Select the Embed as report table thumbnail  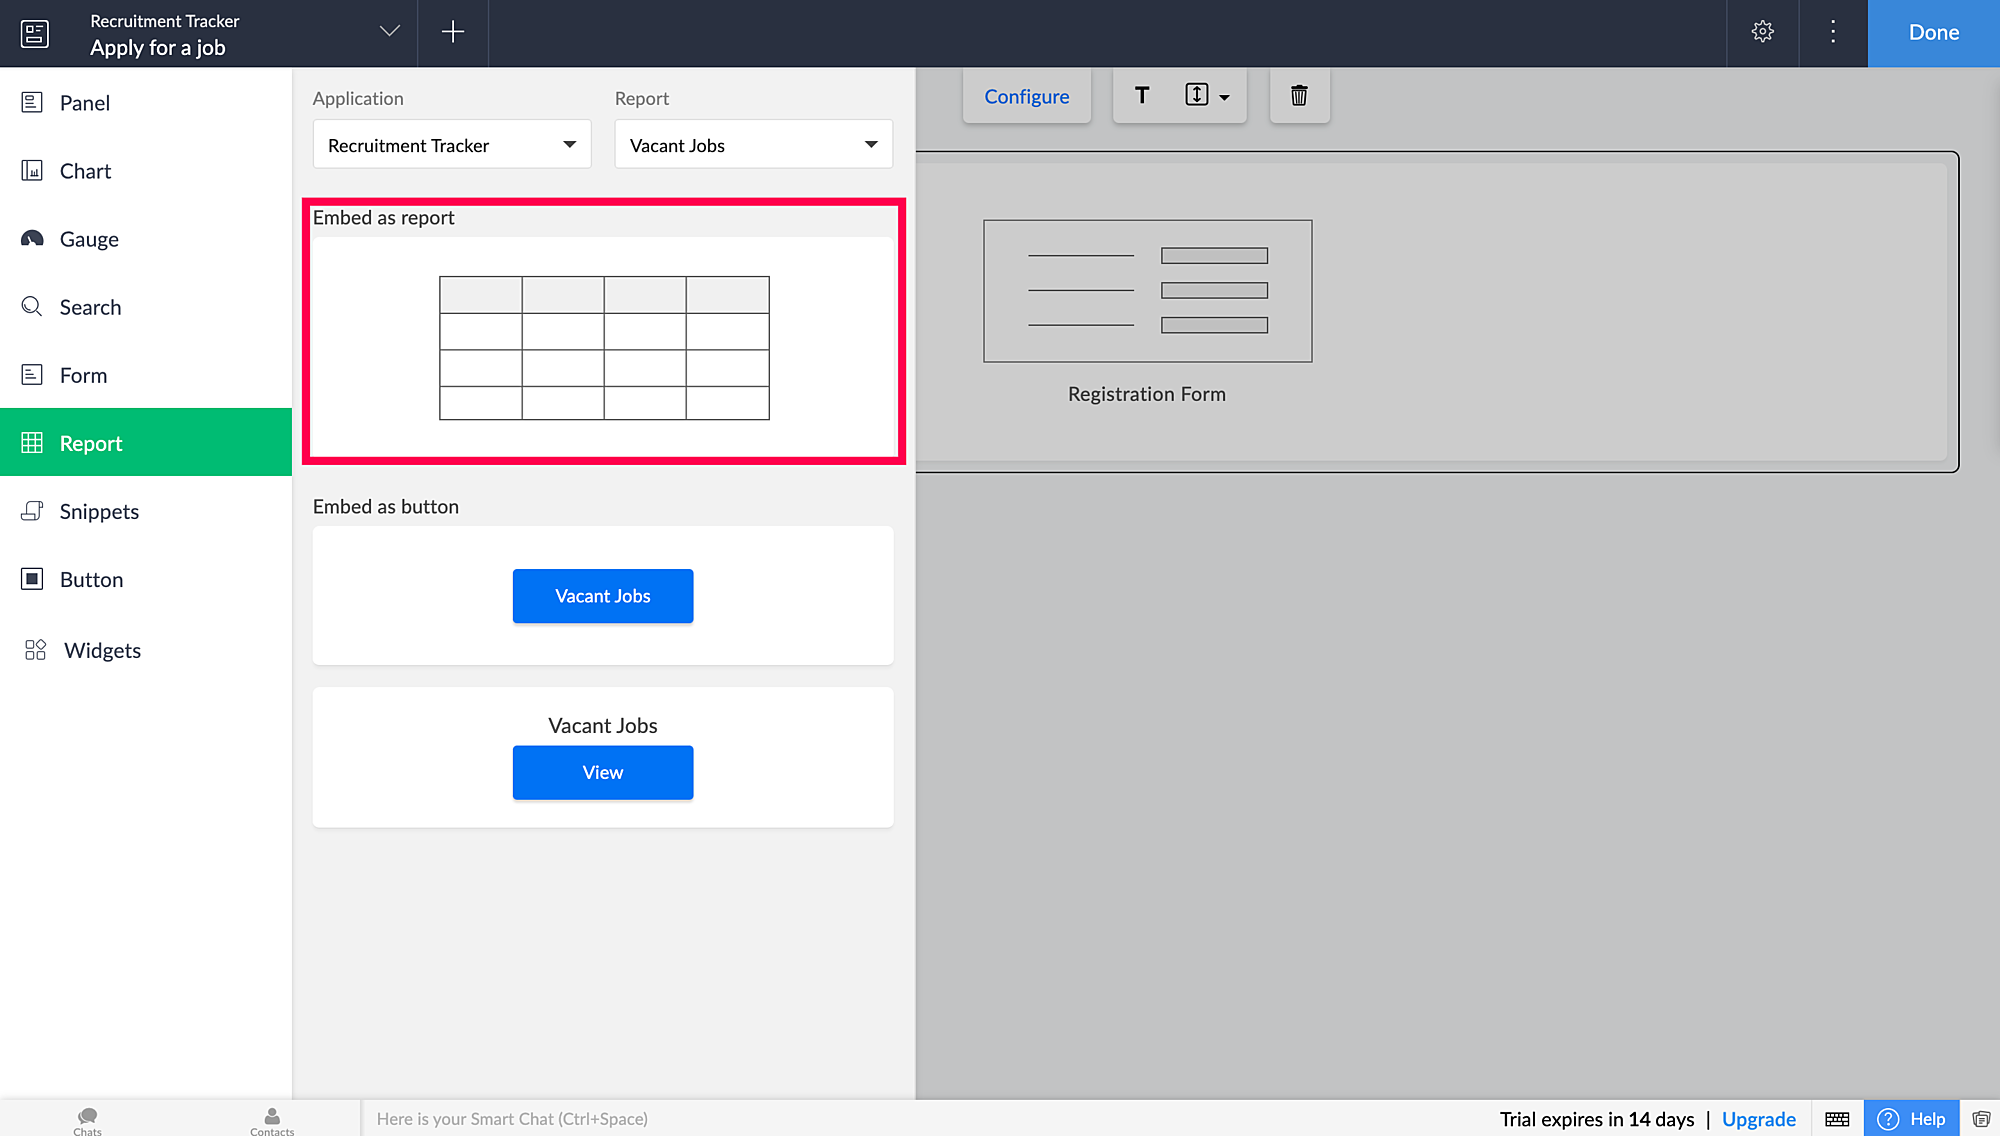tap(604, 347)
